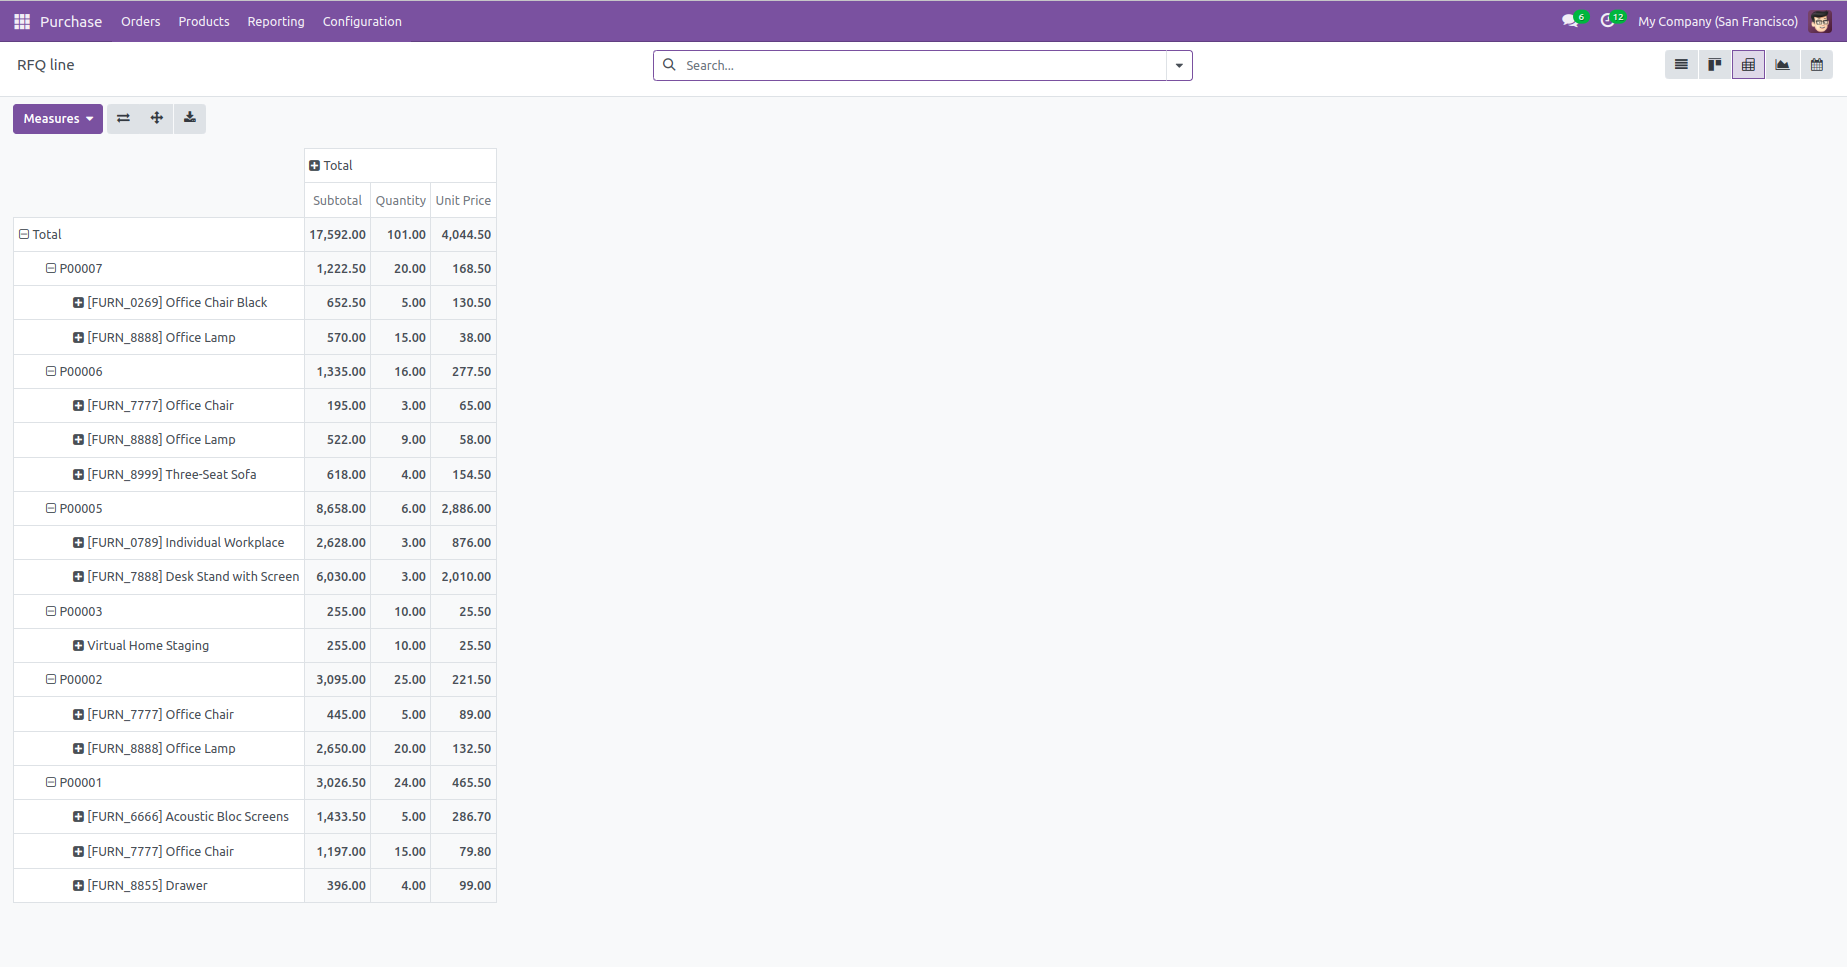Image resolution: width=1847 pixels, height=967 pixels.
Task: Click Acoustic Bloc Screens 1,433.50 cell
Action: (337, 816)
